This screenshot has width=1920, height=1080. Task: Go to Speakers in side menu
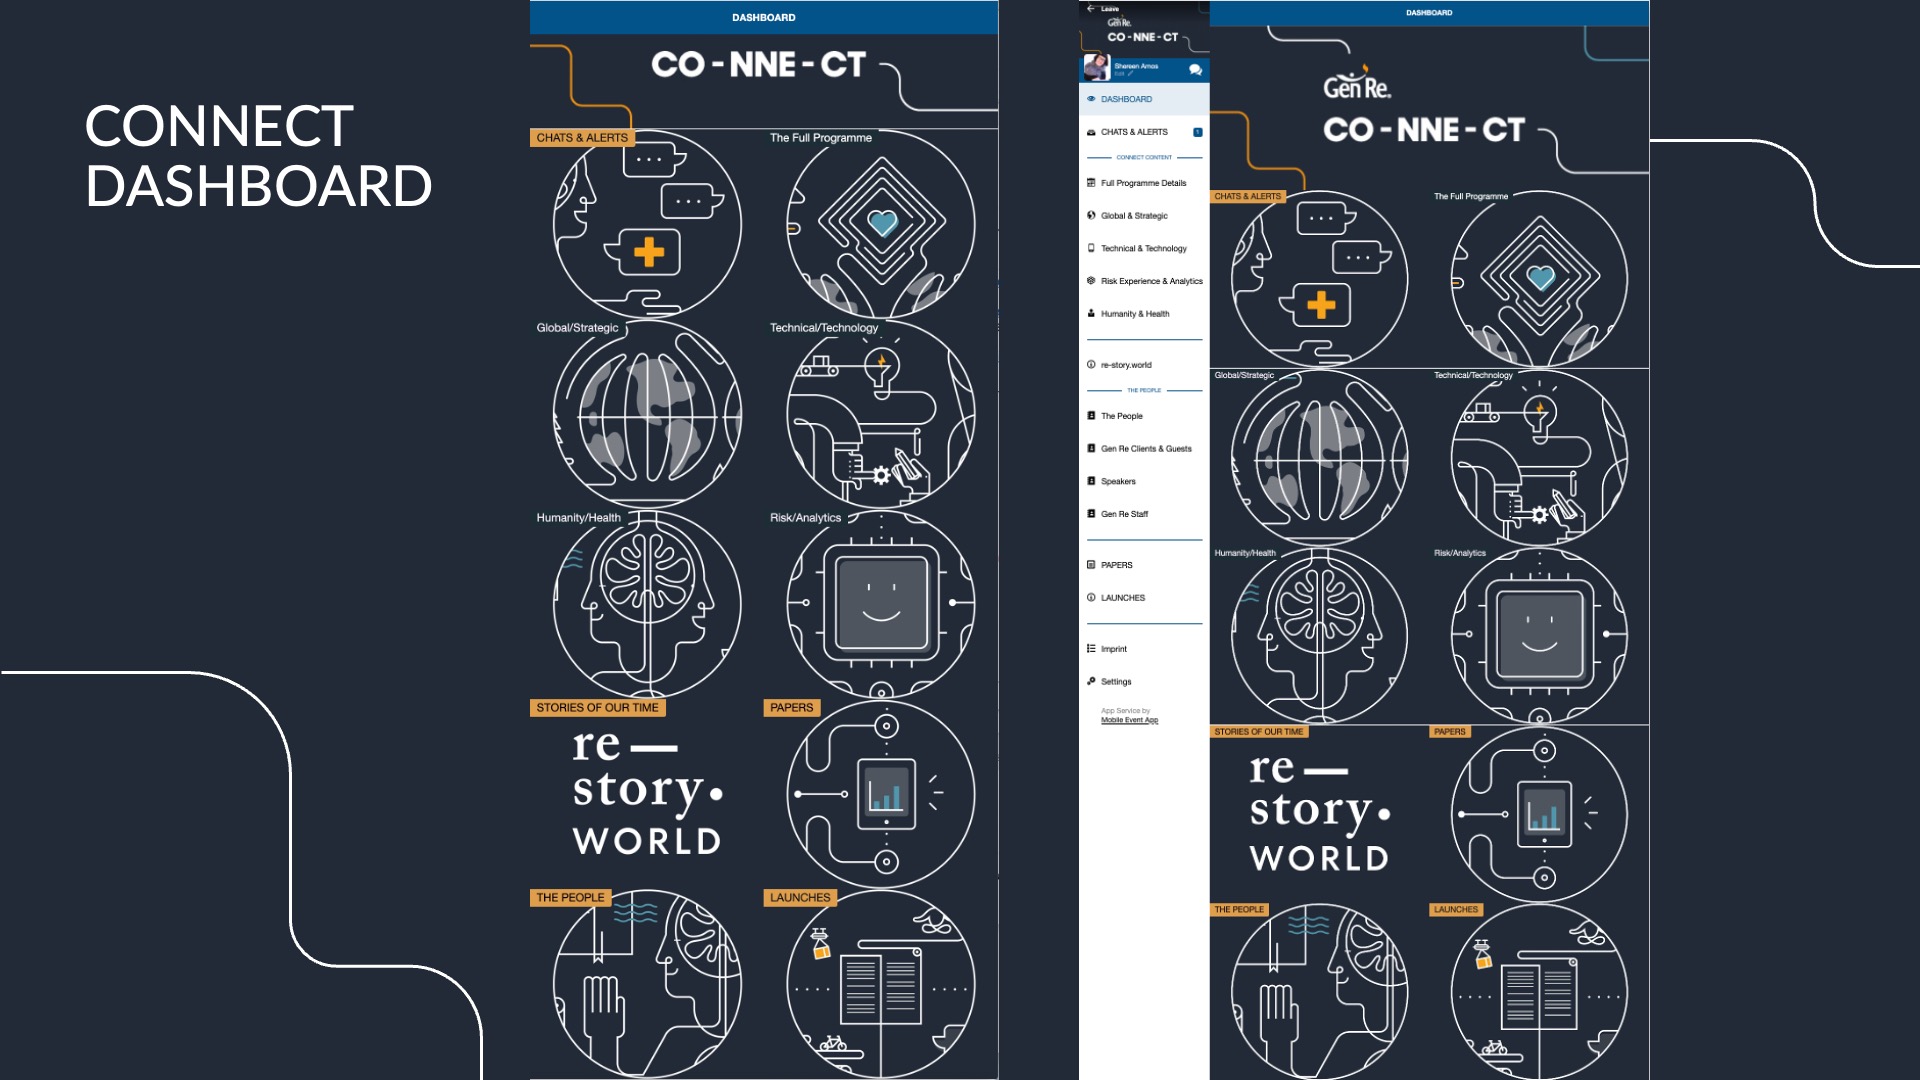coord(1118,481)
